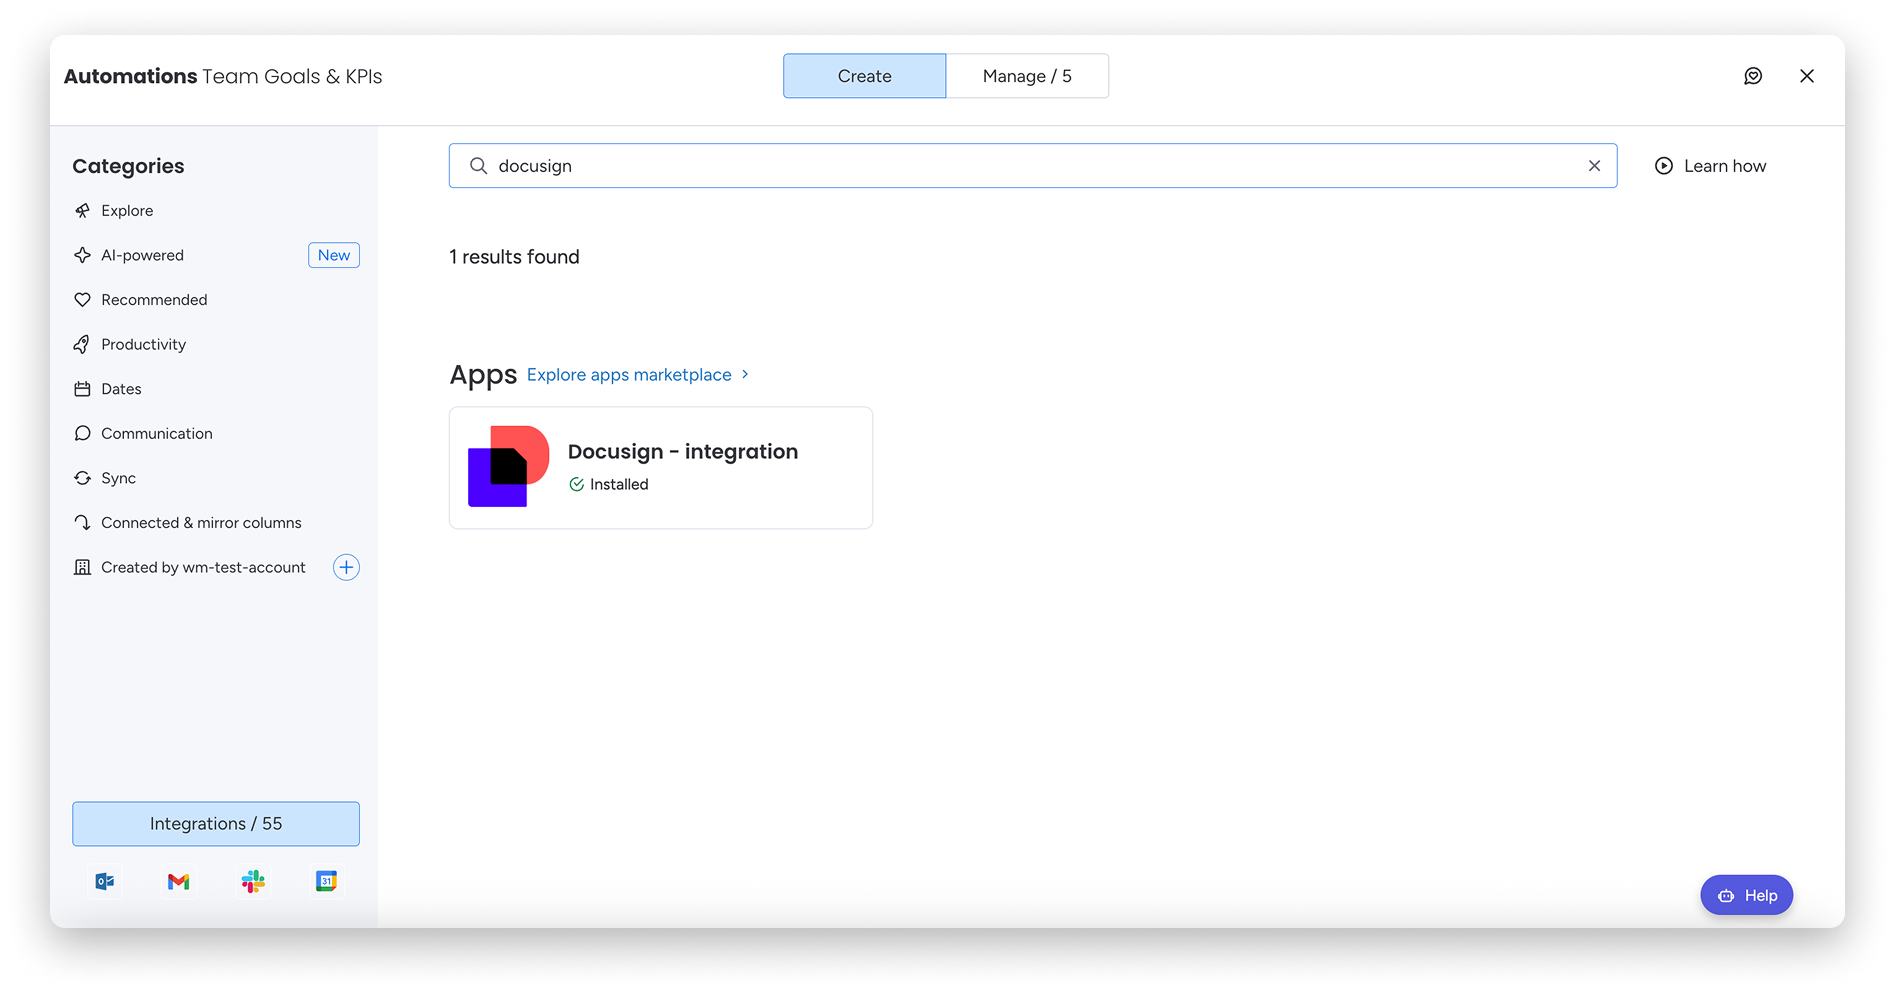Select the Docusign - integration app card
1895x993 pixels.
tap(660, 467)
